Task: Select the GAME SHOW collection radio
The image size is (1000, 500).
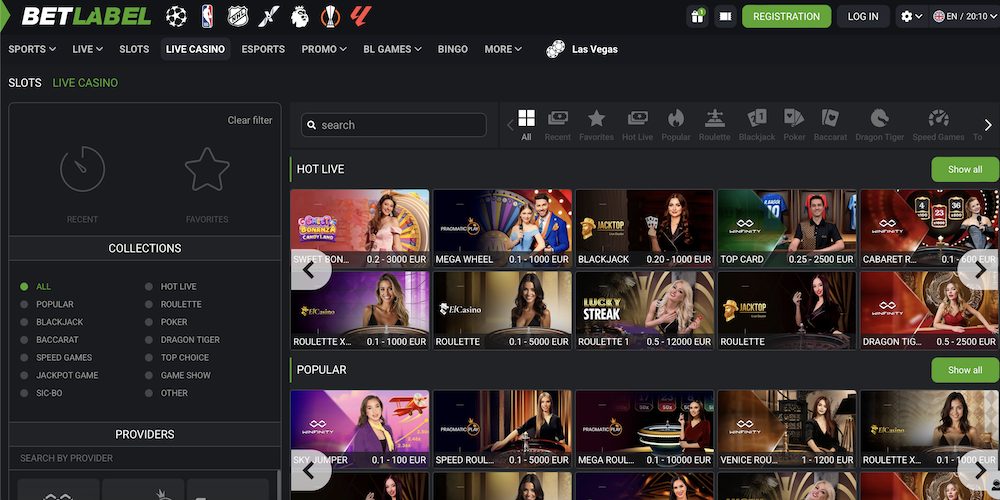Action: 149,376
